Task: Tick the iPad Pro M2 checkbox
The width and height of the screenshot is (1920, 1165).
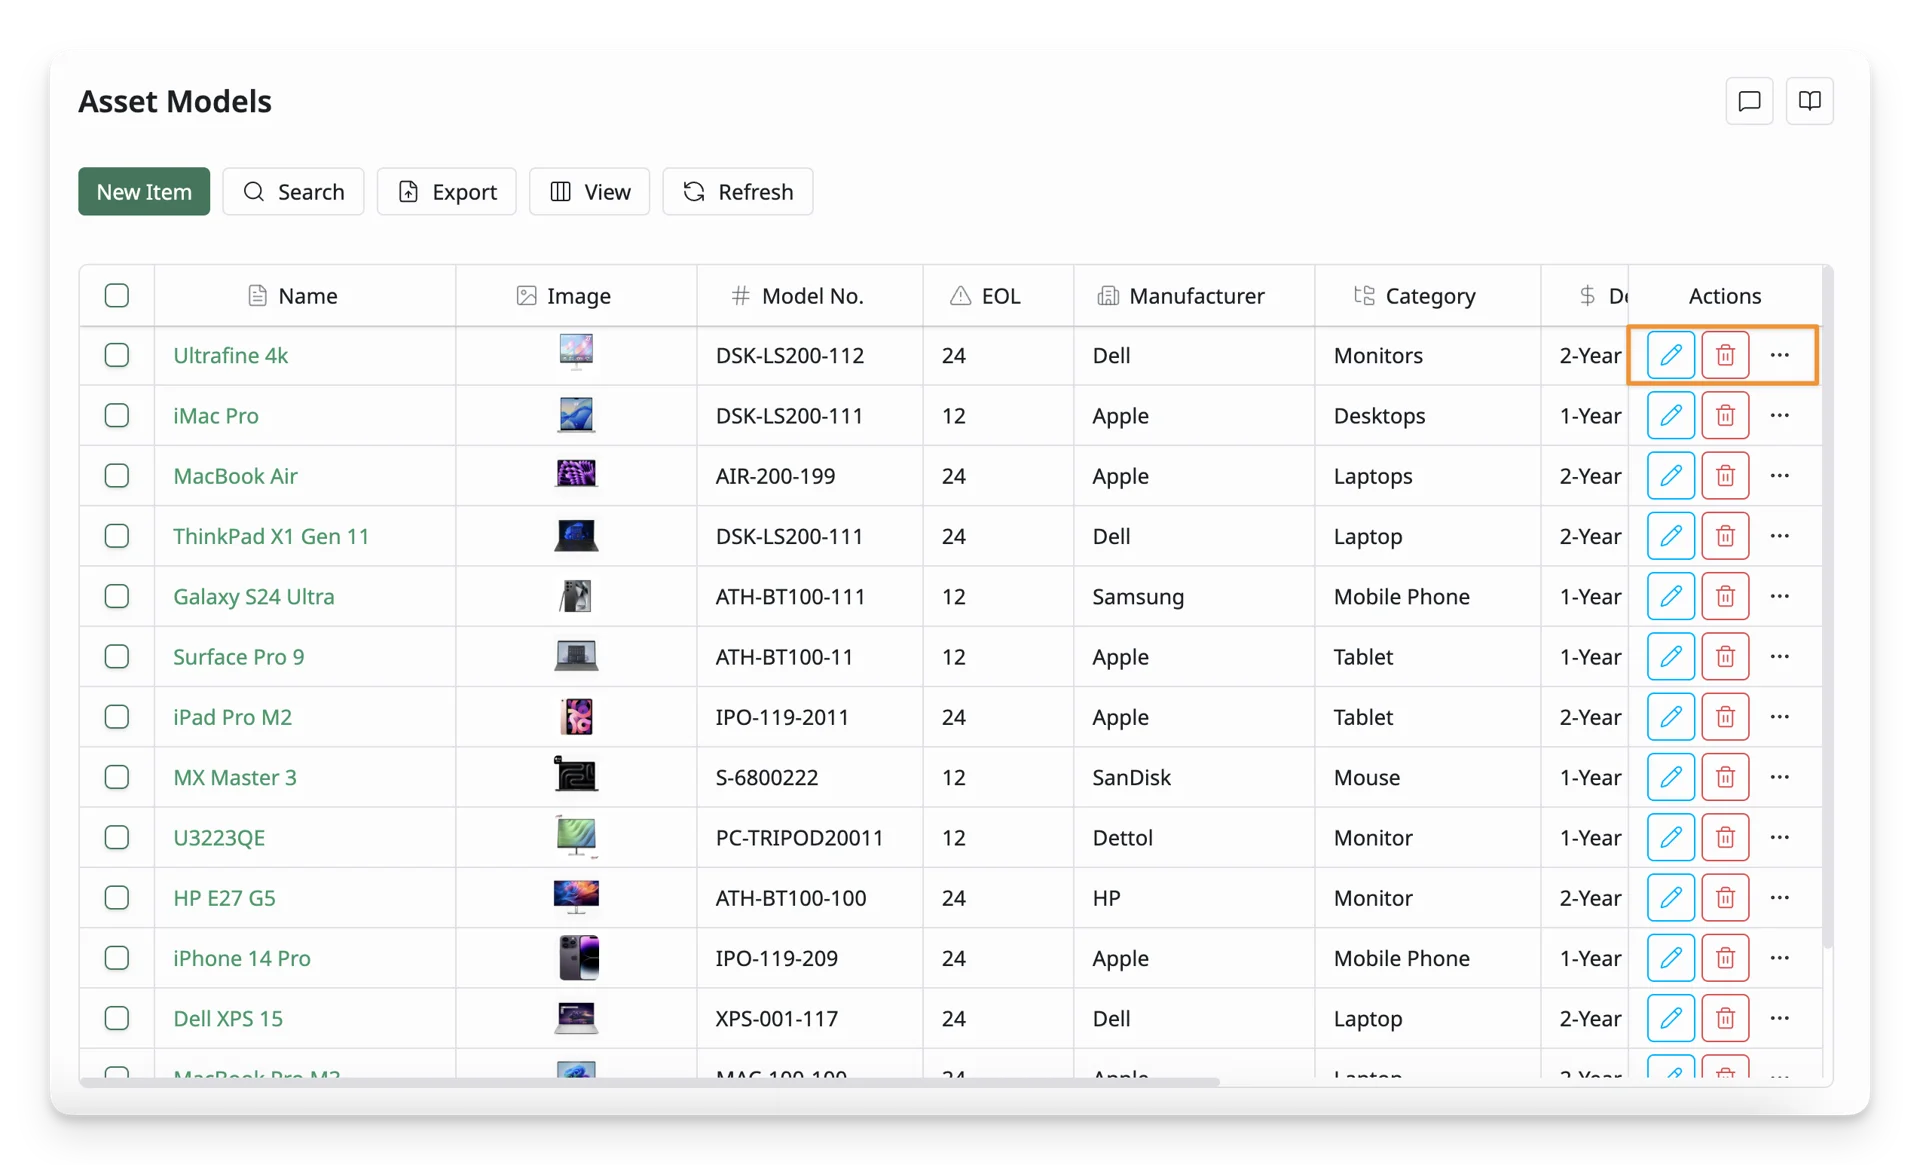Action: point(117,717)
